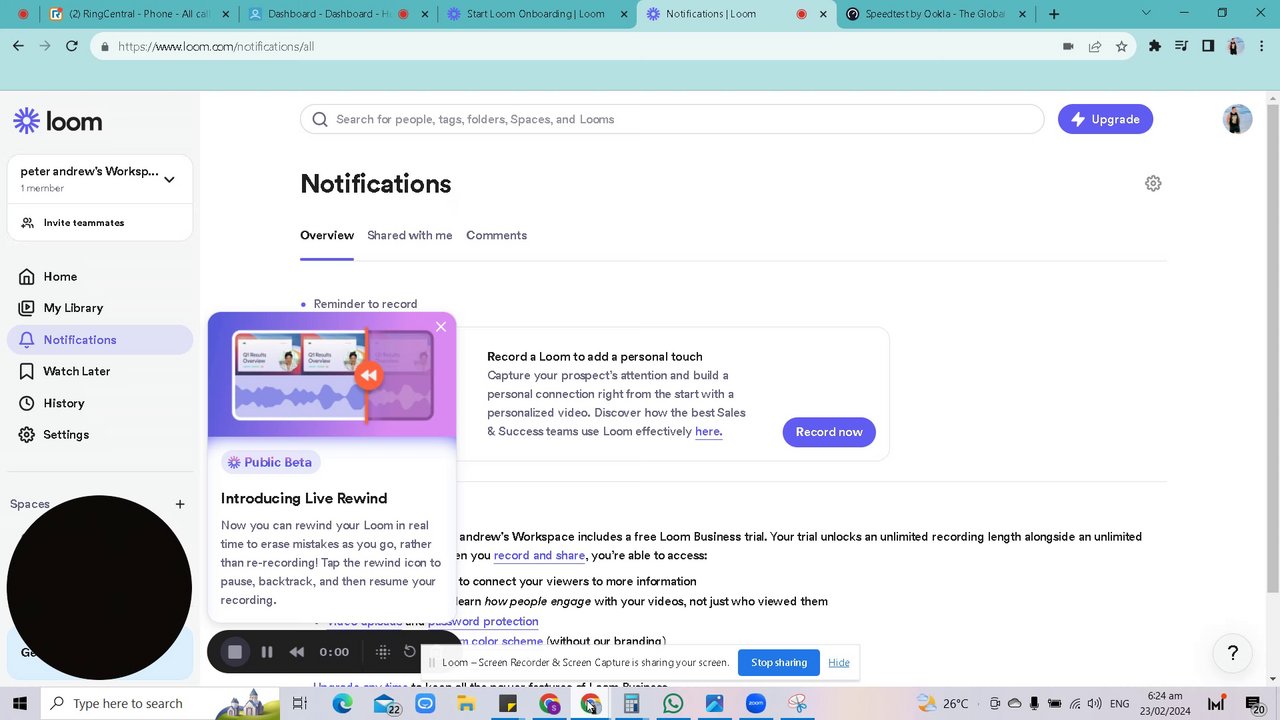This screenshot has height=720, width=1280.
Task: Expand the workspace switcher dropdown
Action: [169, 180]
